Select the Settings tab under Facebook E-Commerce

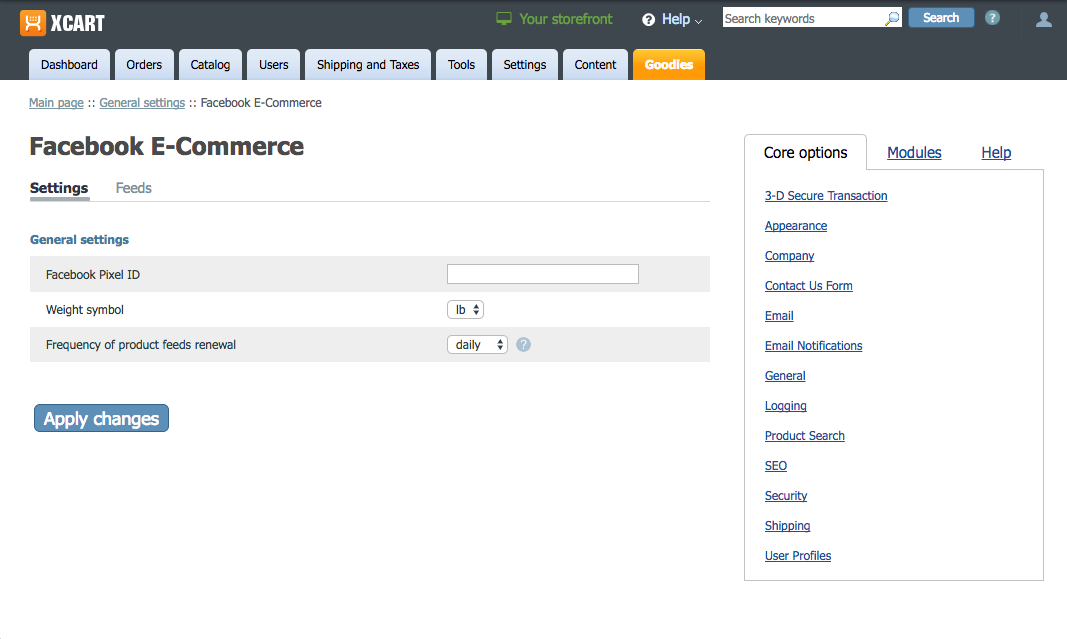tap(59, 188)
